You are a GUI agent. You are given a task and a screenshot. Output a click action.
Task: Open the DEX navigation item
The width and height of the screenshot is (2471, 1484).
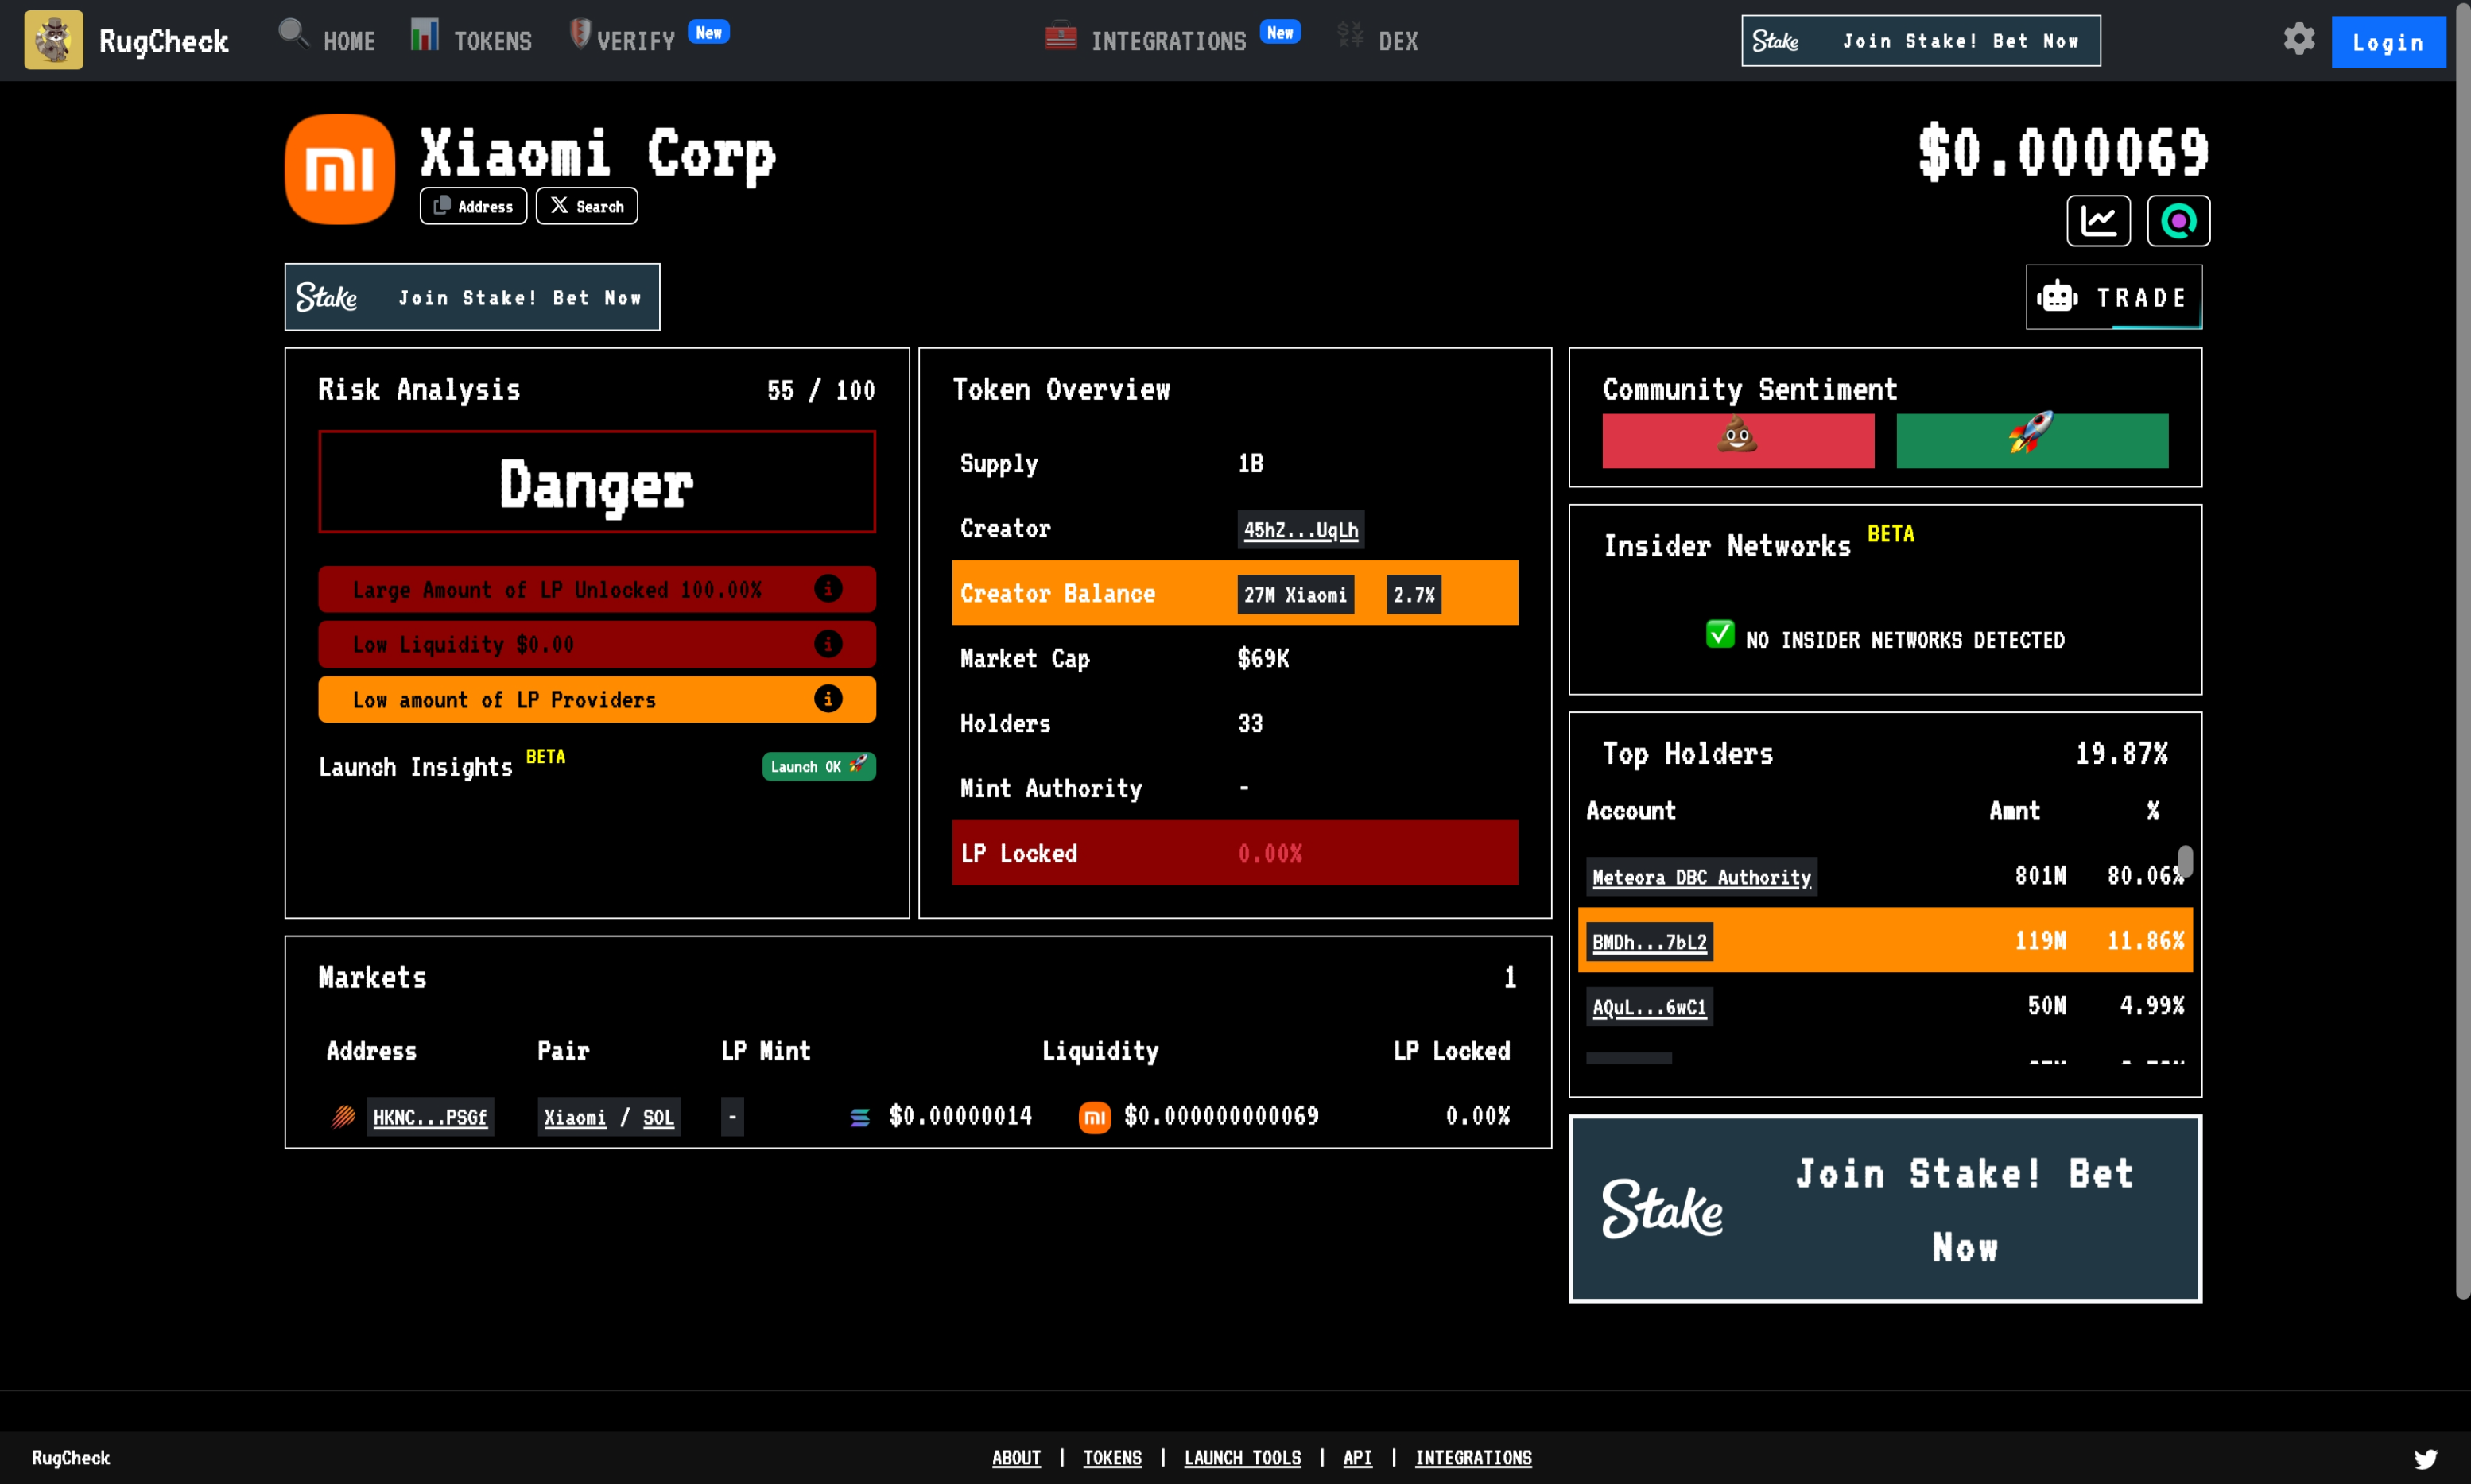[1396, 40]
